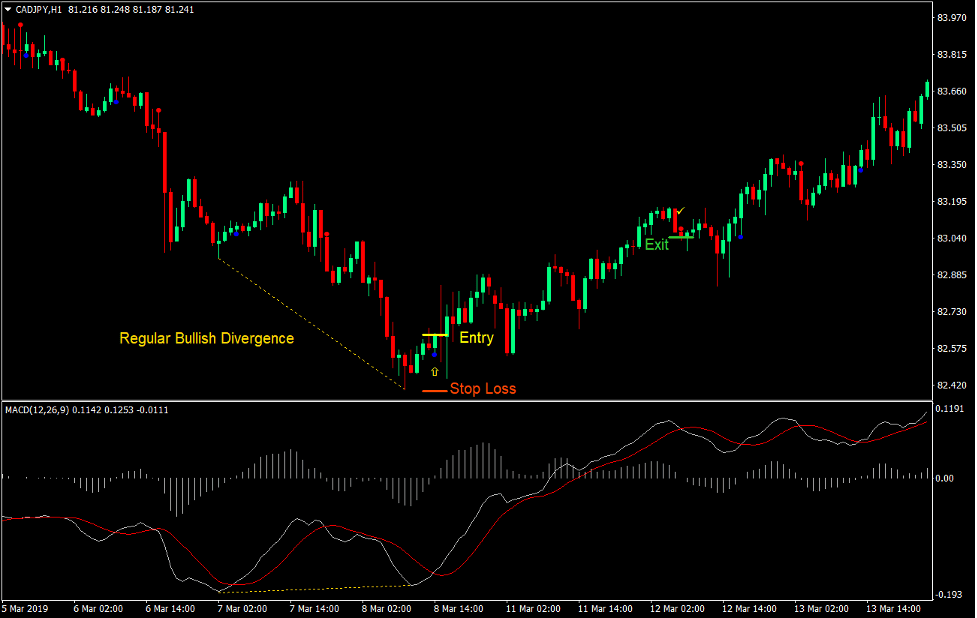Click the green arrow at the Exit level

tap(681, 237)
